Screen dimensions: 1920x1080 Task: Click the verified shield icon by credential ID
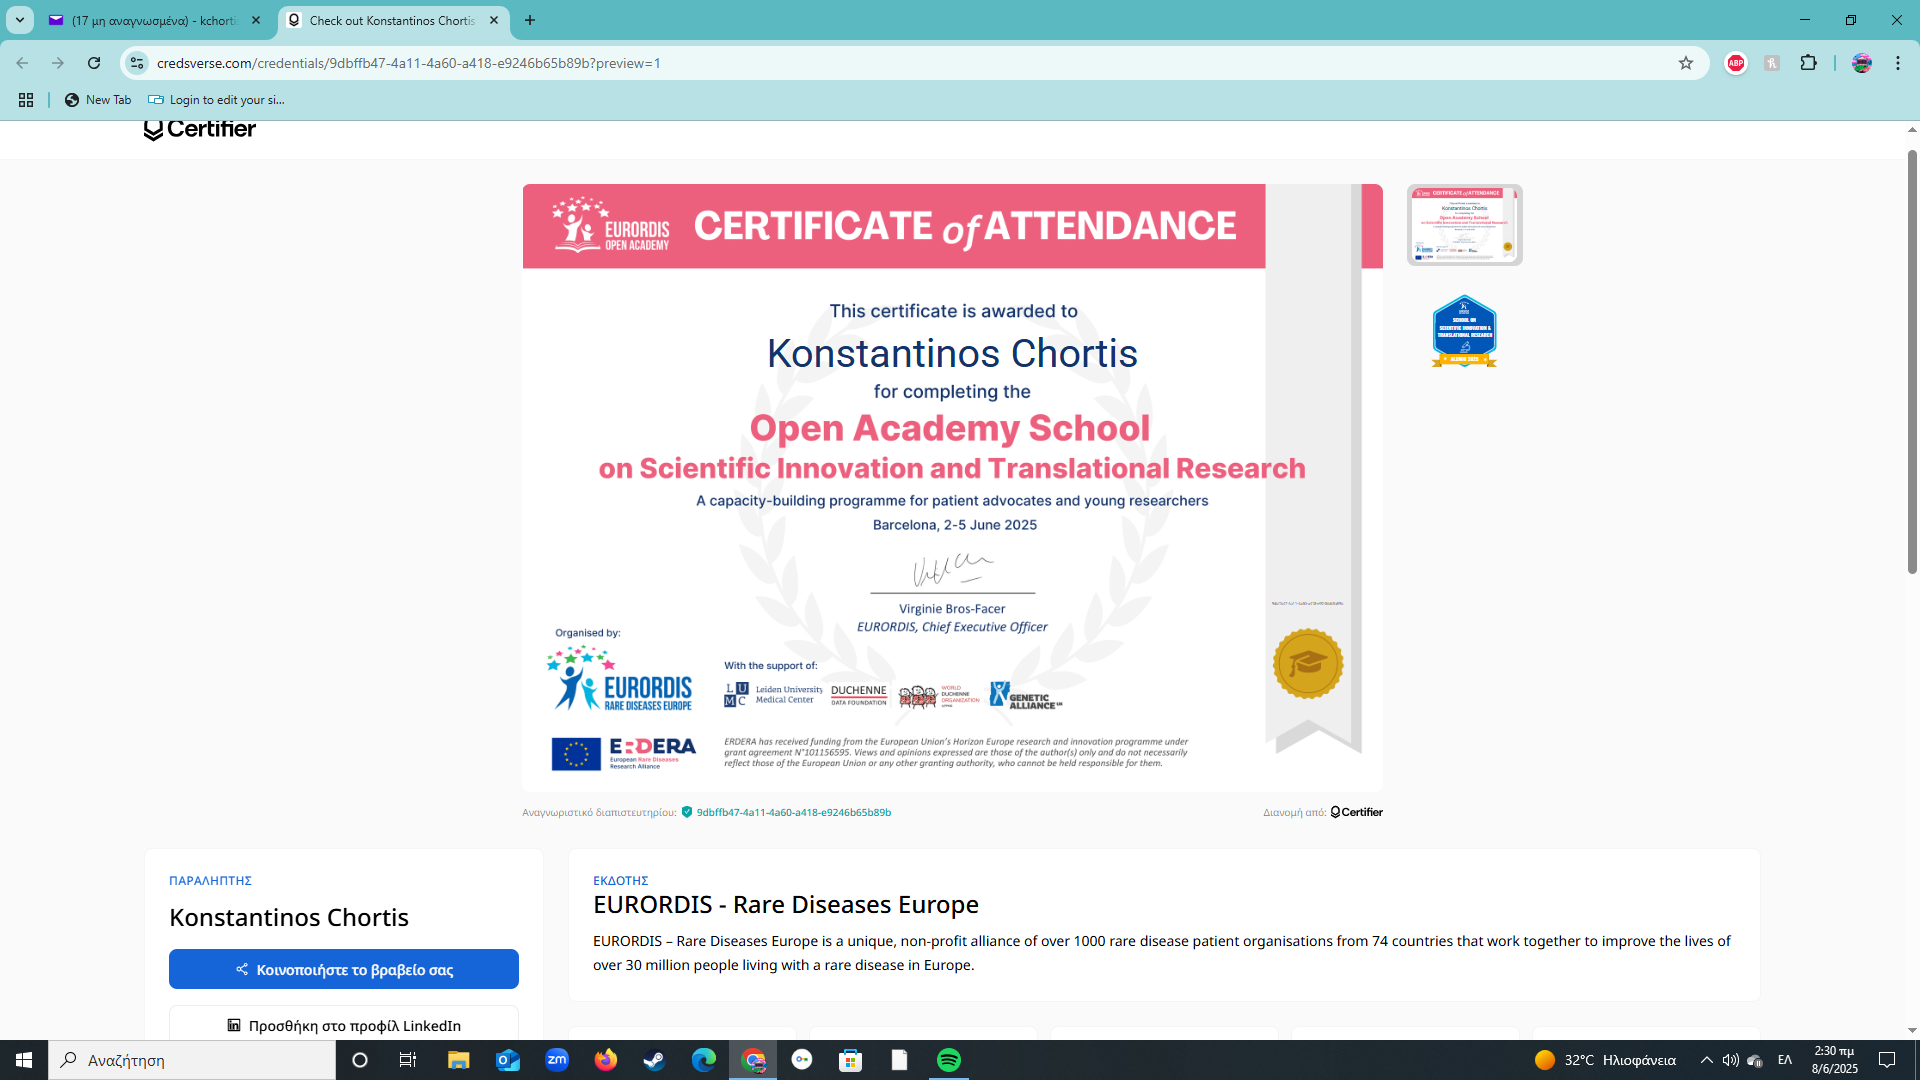687,812
